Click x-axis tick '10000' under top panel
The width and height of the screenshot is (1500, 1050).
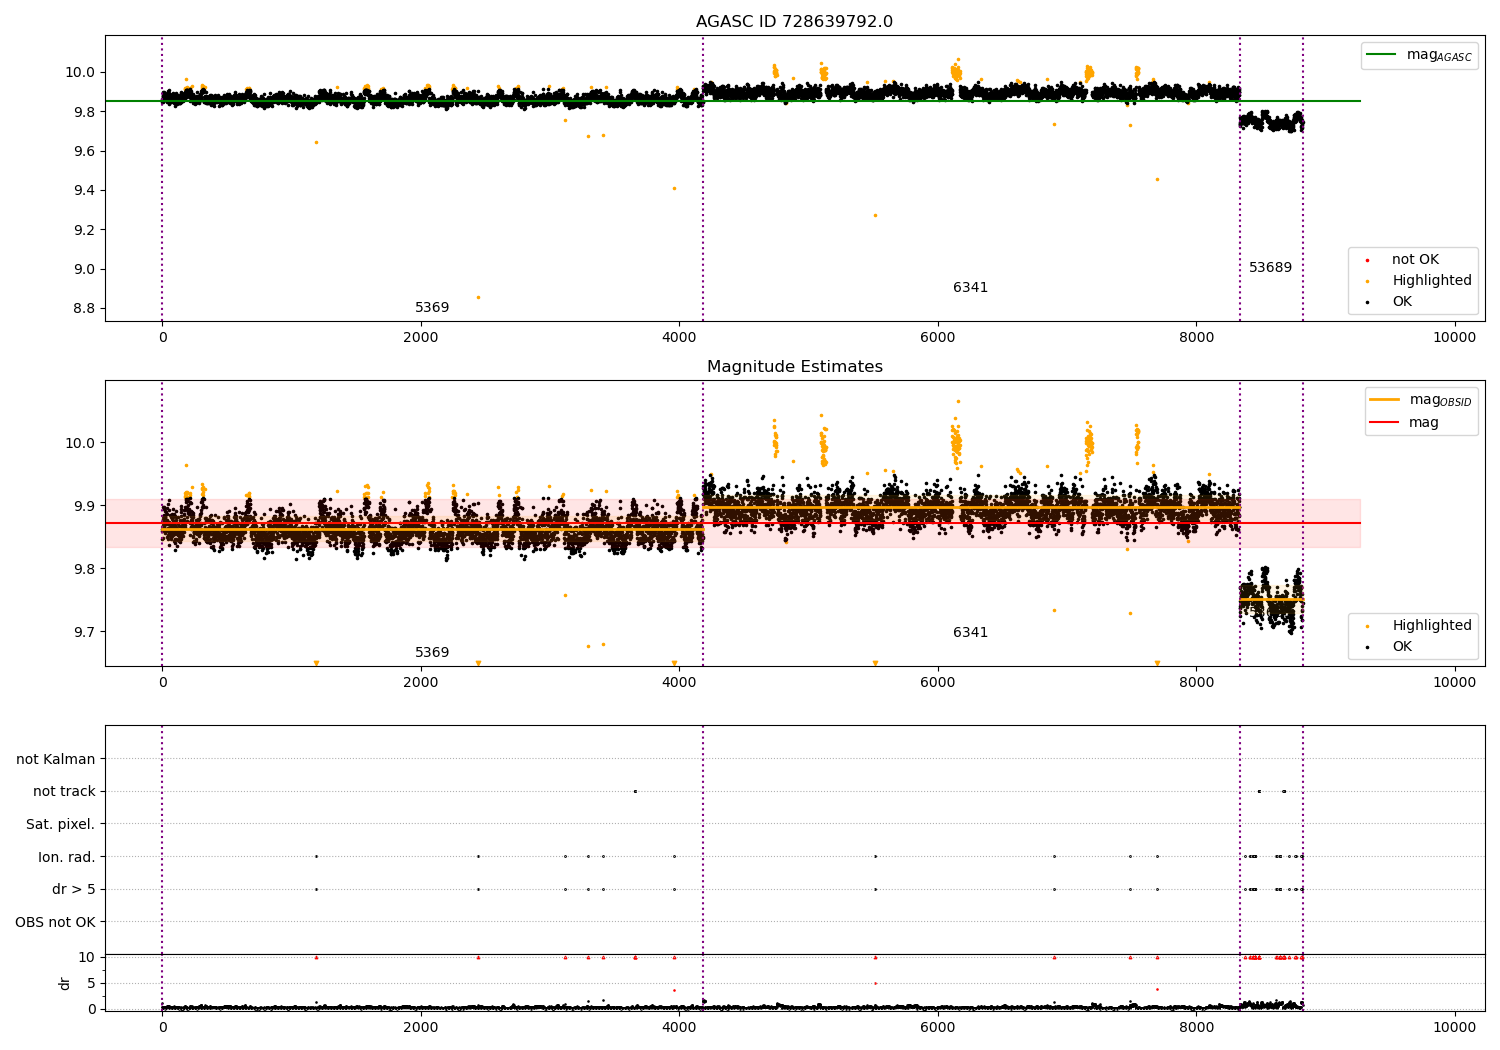click(1455, 337)
